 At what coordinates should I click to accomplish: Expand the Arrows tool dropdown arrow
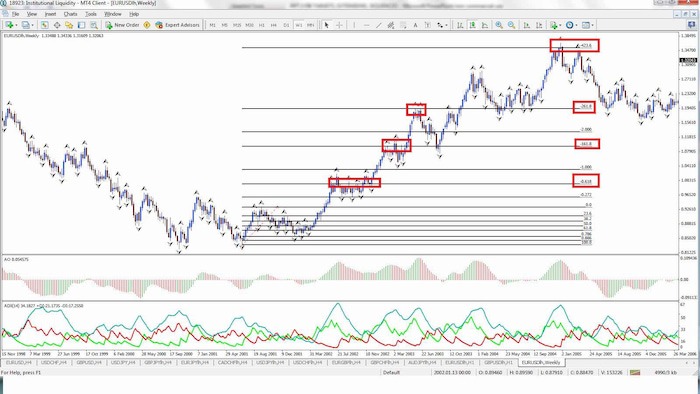(x=446, y=25)
